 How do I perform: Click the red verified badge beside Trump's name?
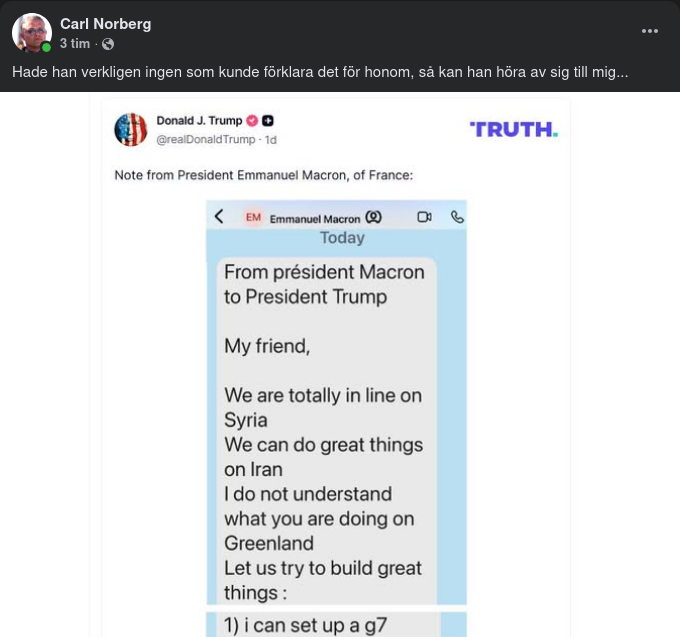pos(252,121)
